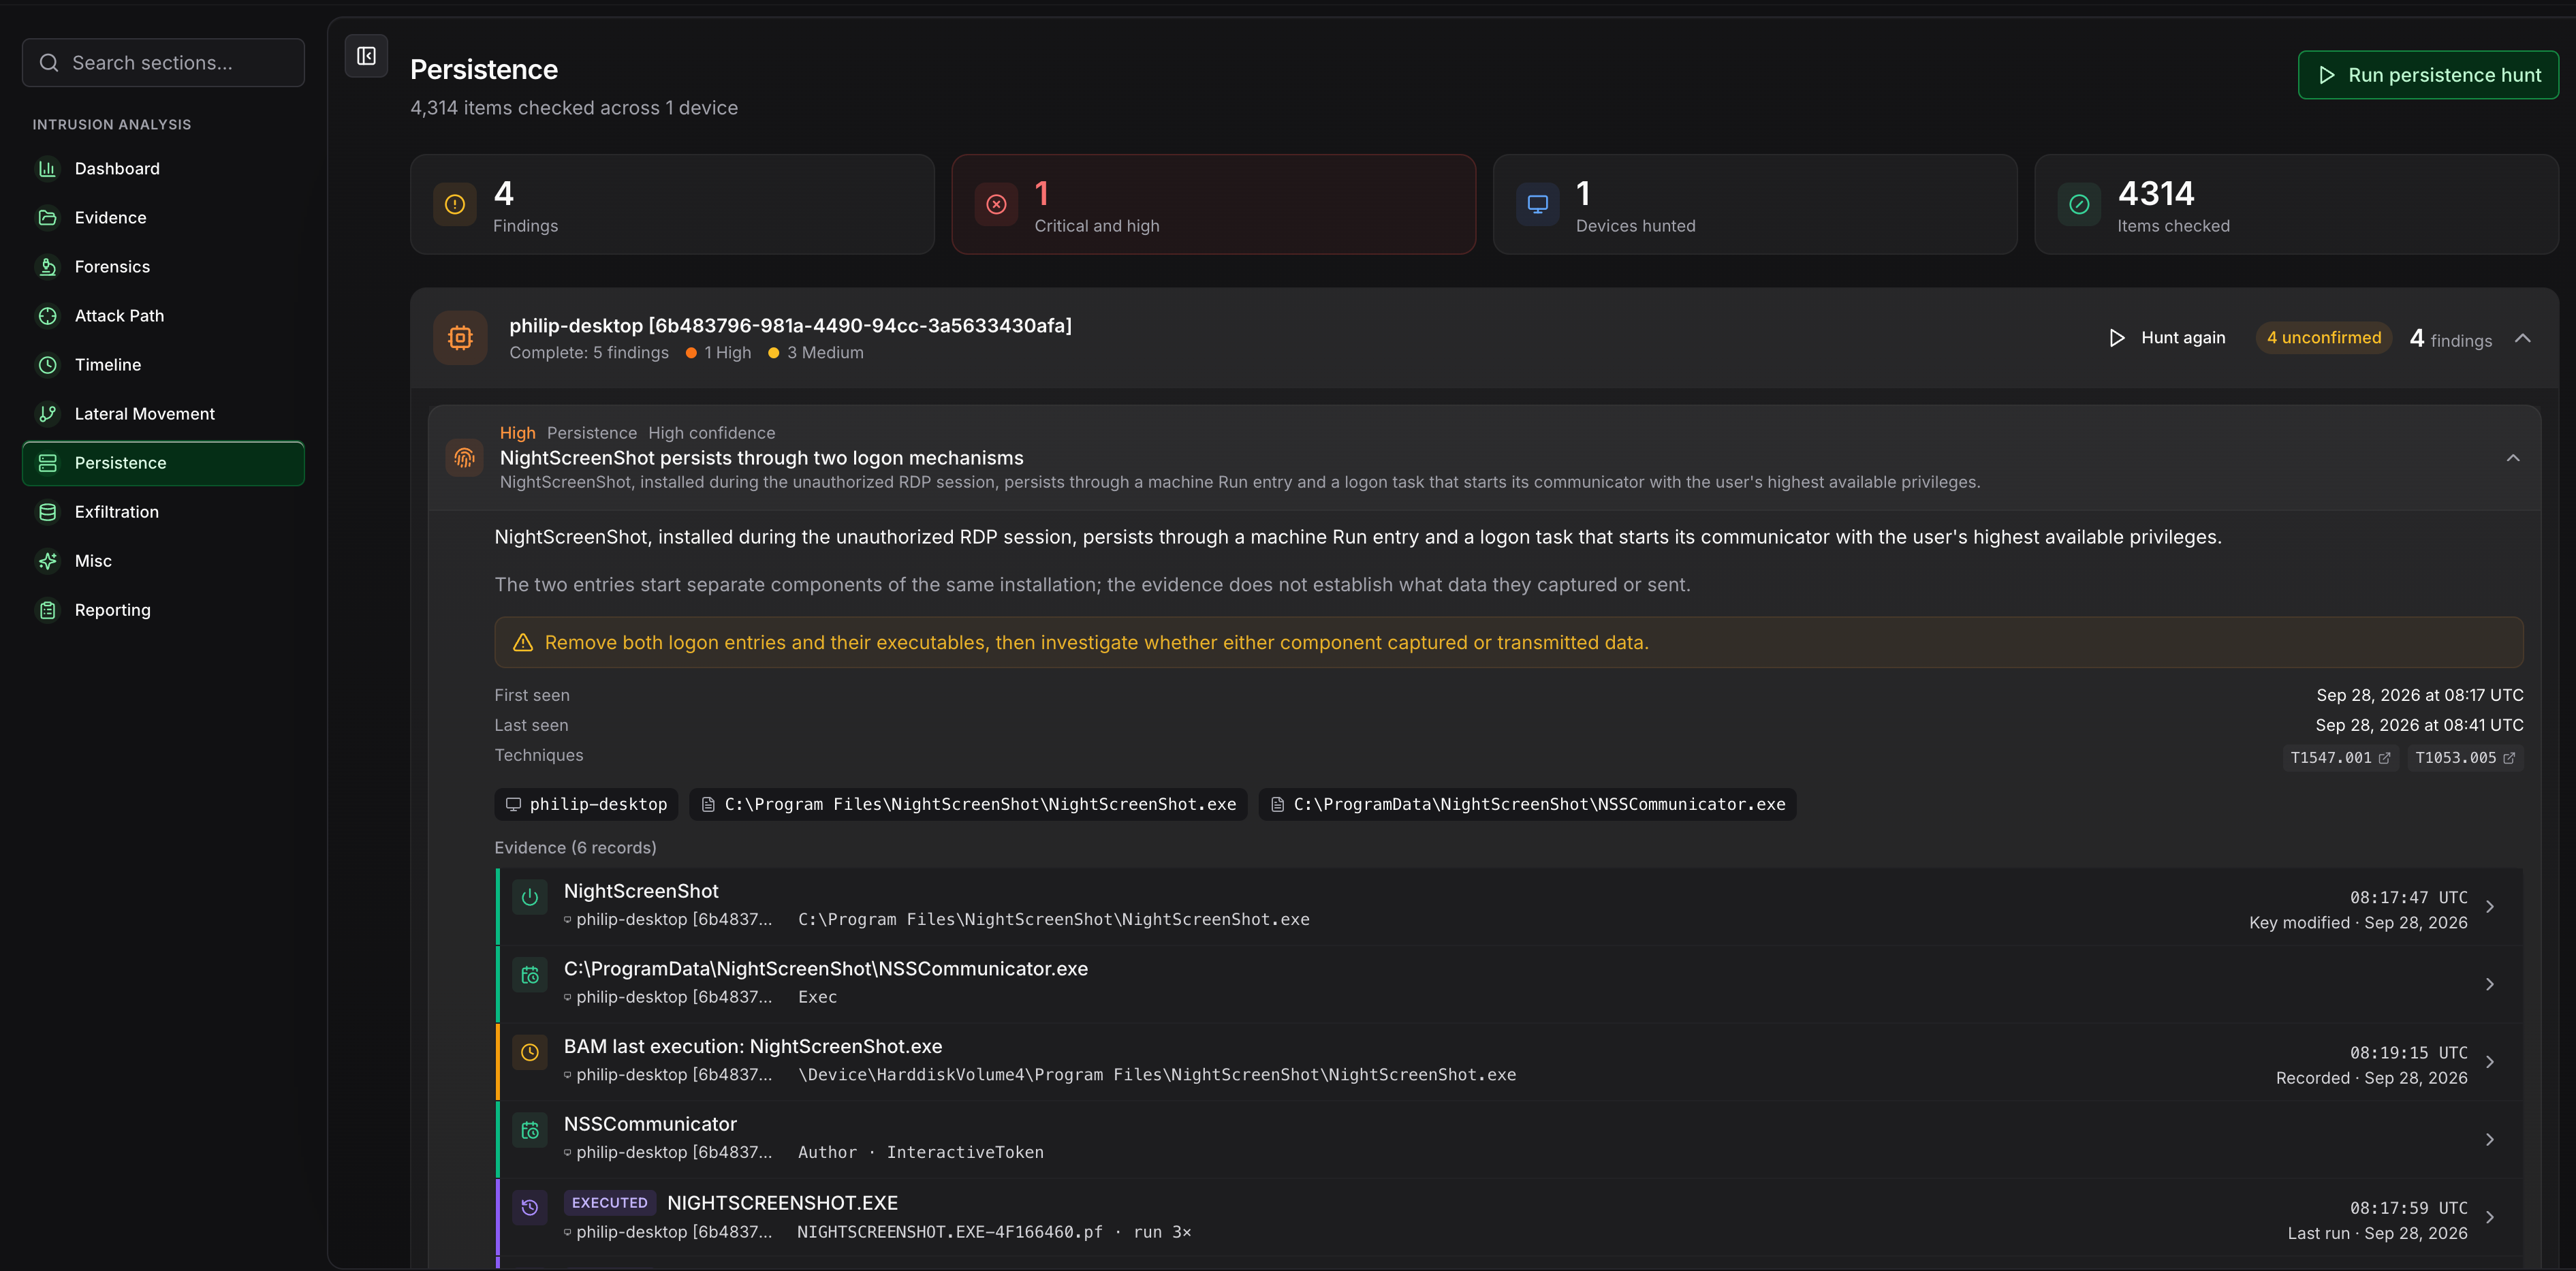Viewport: 2576px width, 1271px height.
Task: Go to the Forensics section
Action: 163,267
